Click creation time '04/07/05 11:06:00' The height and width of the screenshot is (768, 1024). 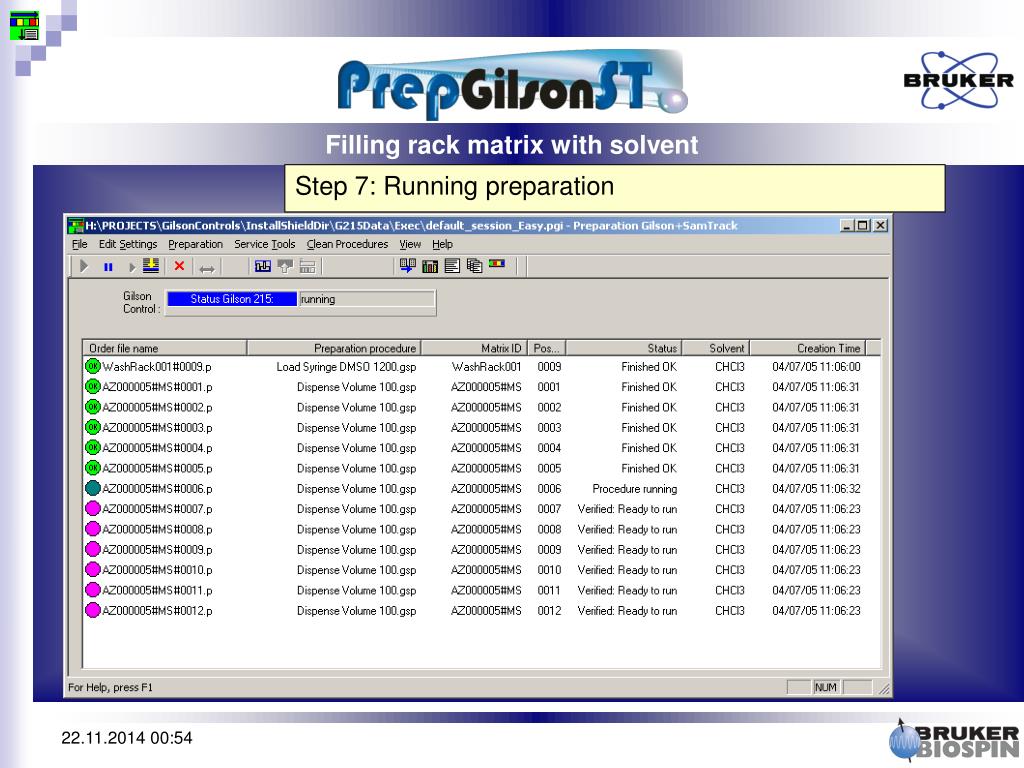816,366
